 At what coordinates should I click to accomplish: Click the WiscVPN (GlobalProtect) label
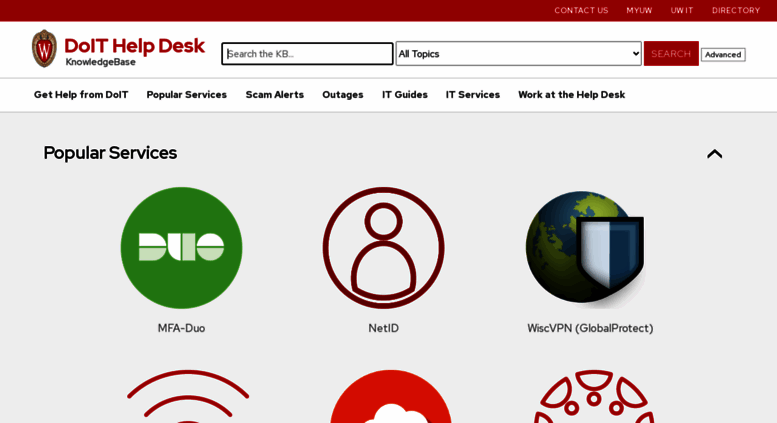point(590,328)
